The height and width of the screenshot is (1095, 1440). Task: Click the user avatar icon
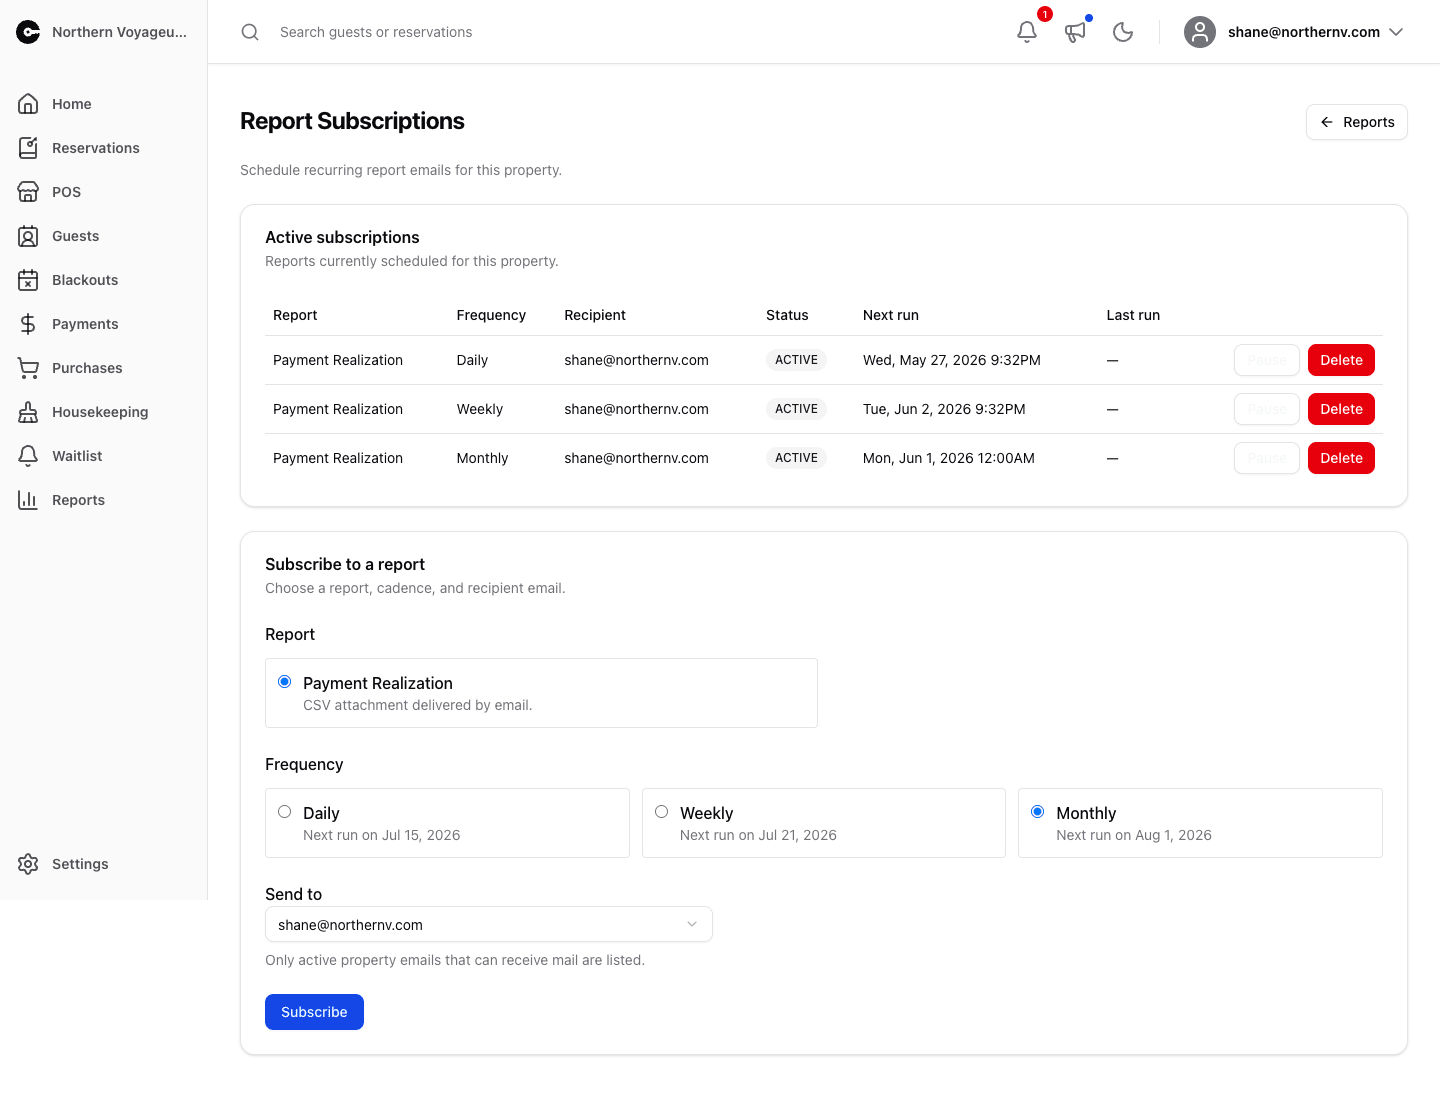(1200, 32)
